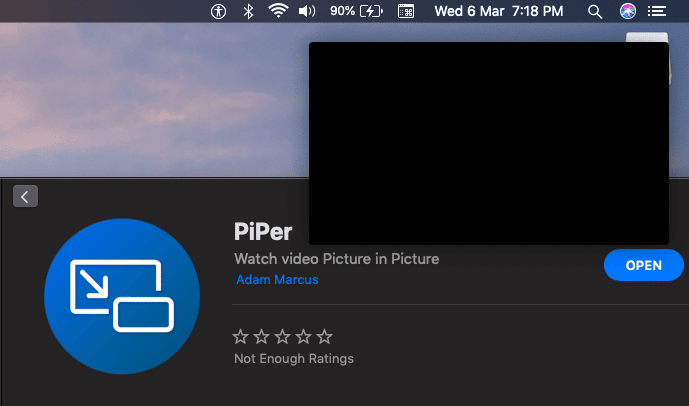689x406 pixels.
Task: Open the date and time Wed 6 Mar
Action: pyautogui.click(x=499, y=11)
